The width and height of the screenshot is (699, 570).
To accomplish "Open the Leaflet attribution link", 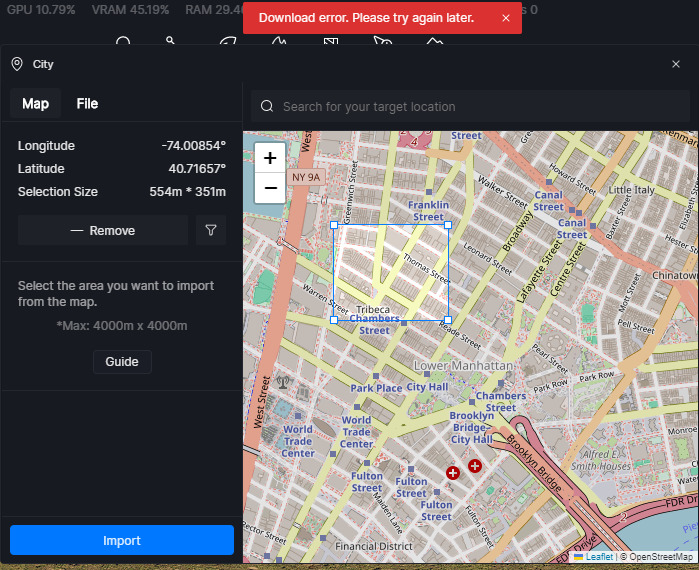I will (x=599, y=556).
